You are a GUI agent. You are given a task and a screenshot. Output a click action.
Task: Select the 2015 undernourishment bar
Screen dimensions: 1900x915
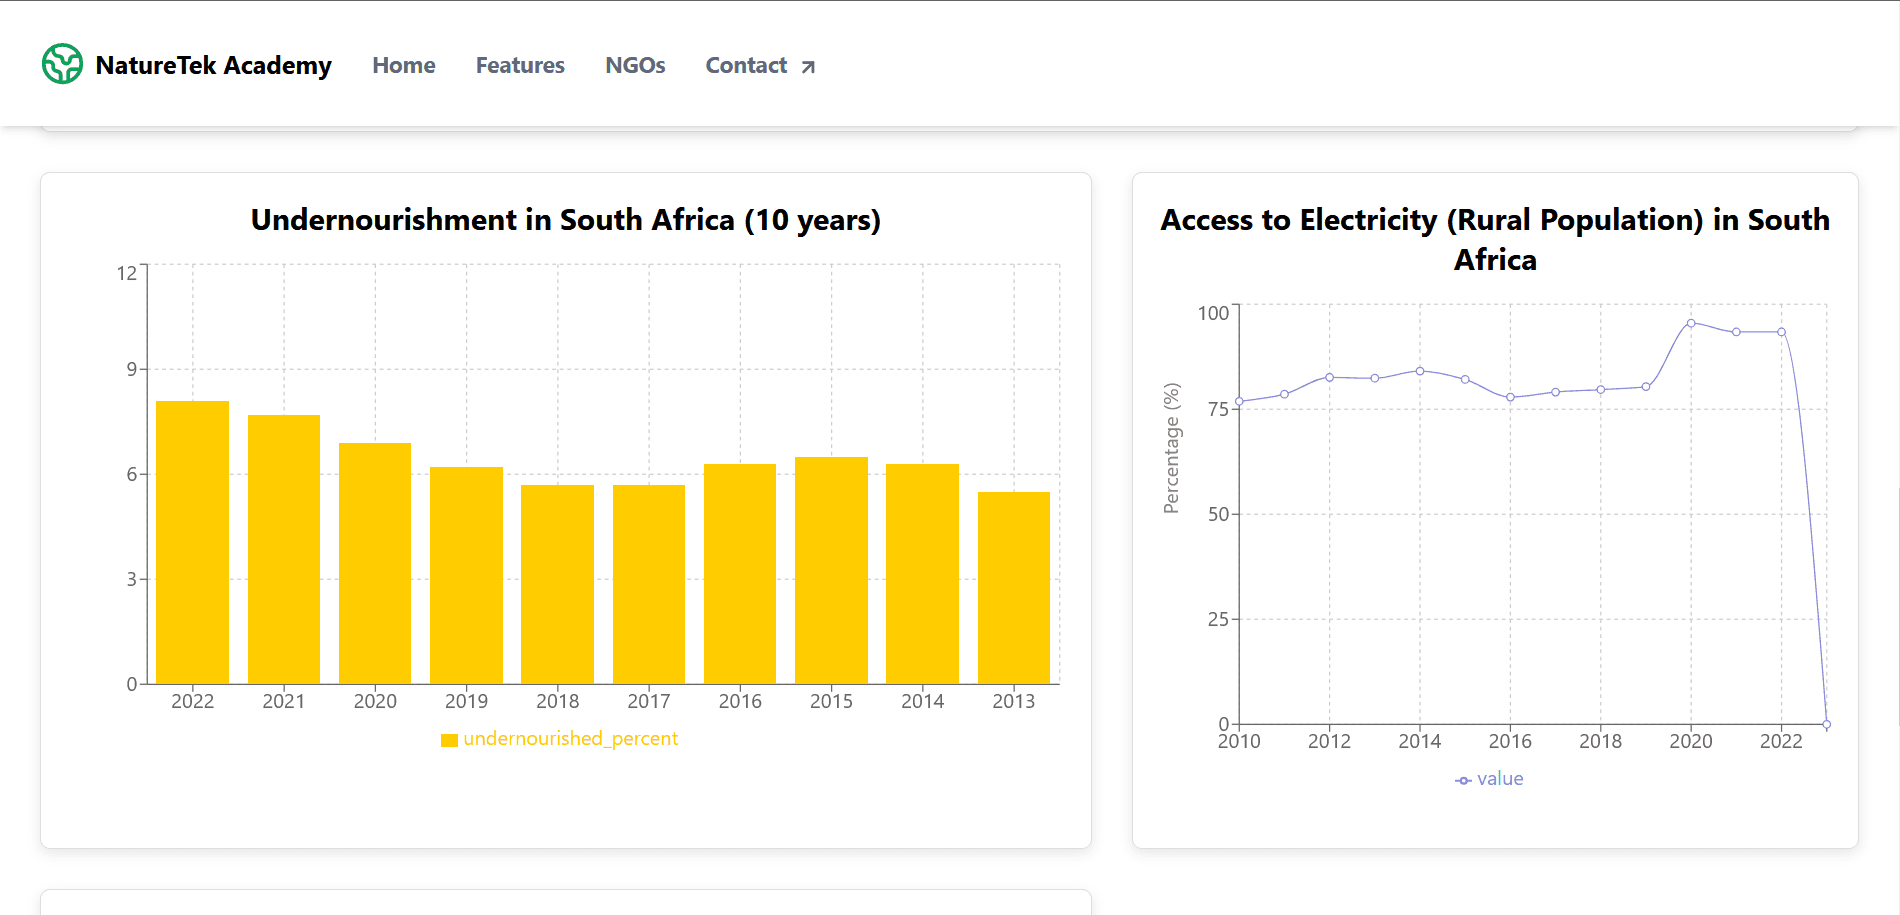pos(831,570)
